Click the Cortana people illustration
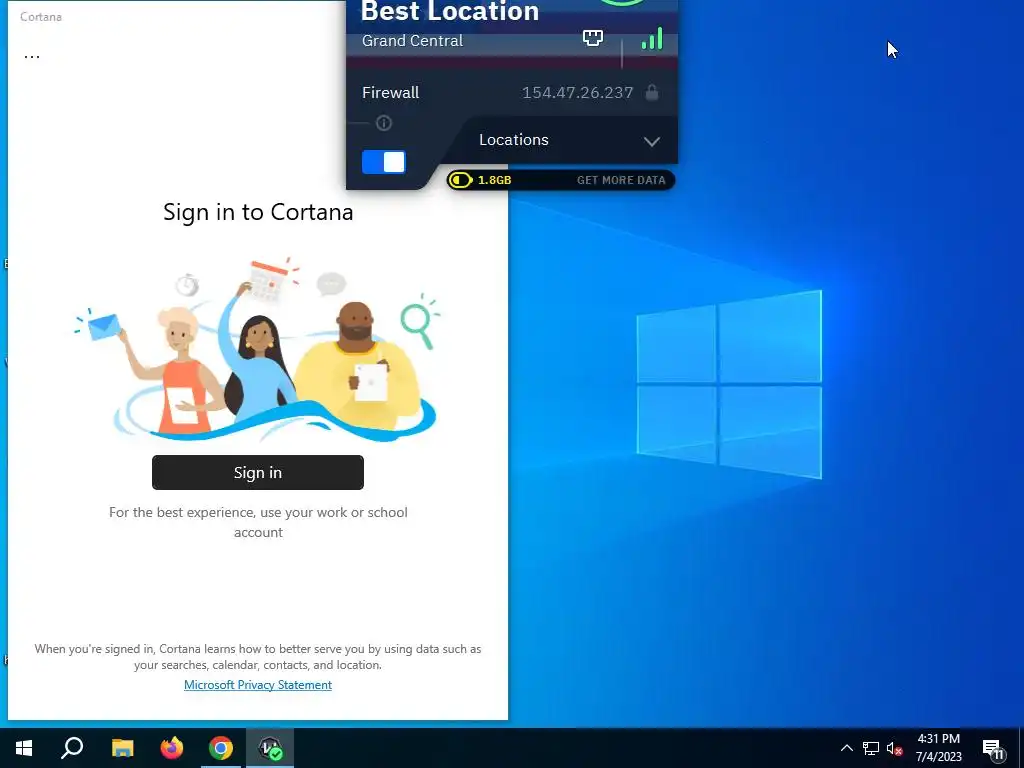This screenshot has width=1024, height=768. pyautogui.click(x=258, y=349)
